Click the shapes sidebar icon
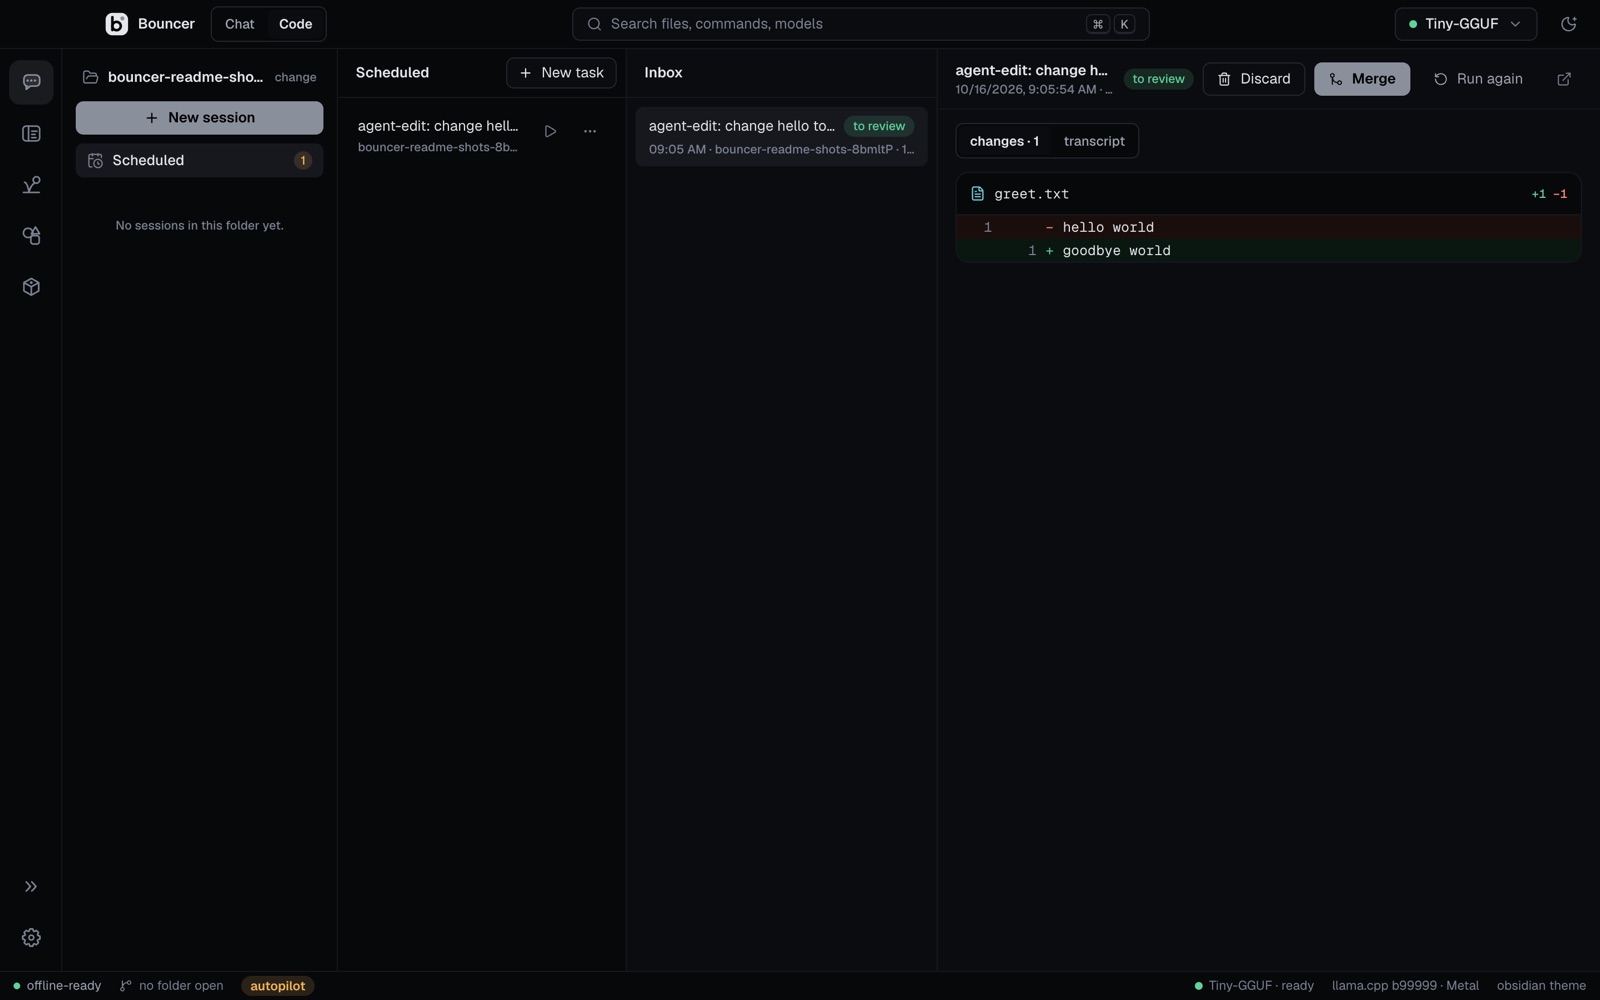The height and width of the screenshot is (1000, 1600). tap(31, 236)
